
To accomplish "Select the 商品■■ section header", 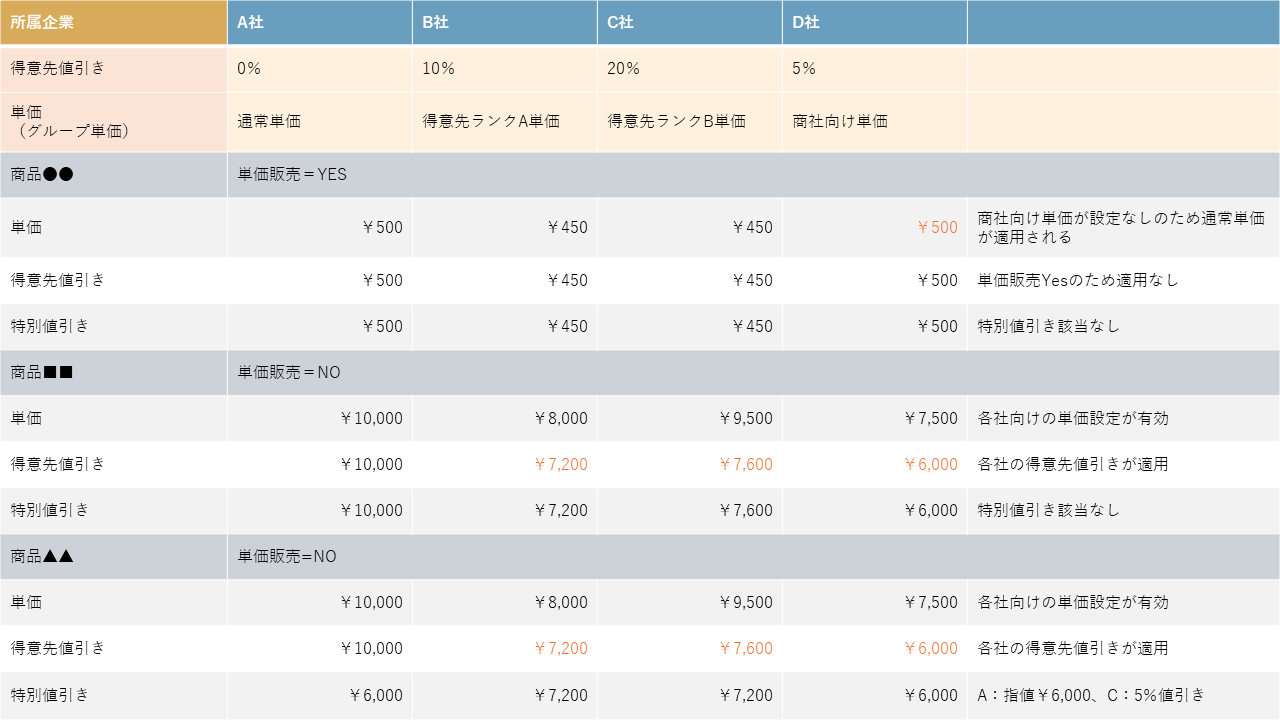I will click(113, 372).
